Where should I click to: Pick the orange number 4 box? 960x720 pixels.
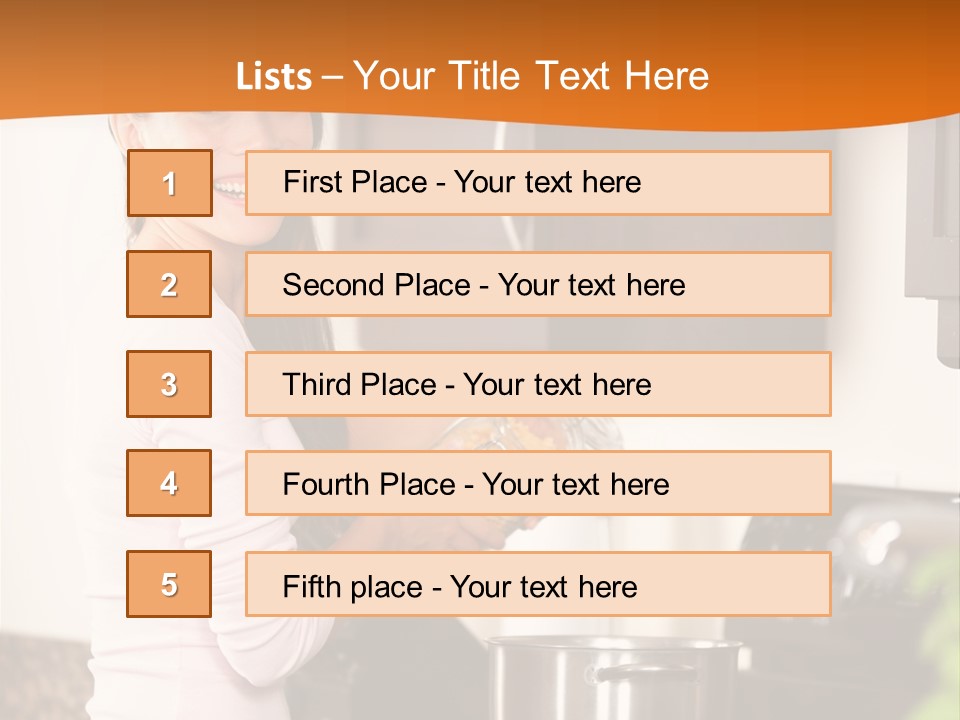pos(169,483)
